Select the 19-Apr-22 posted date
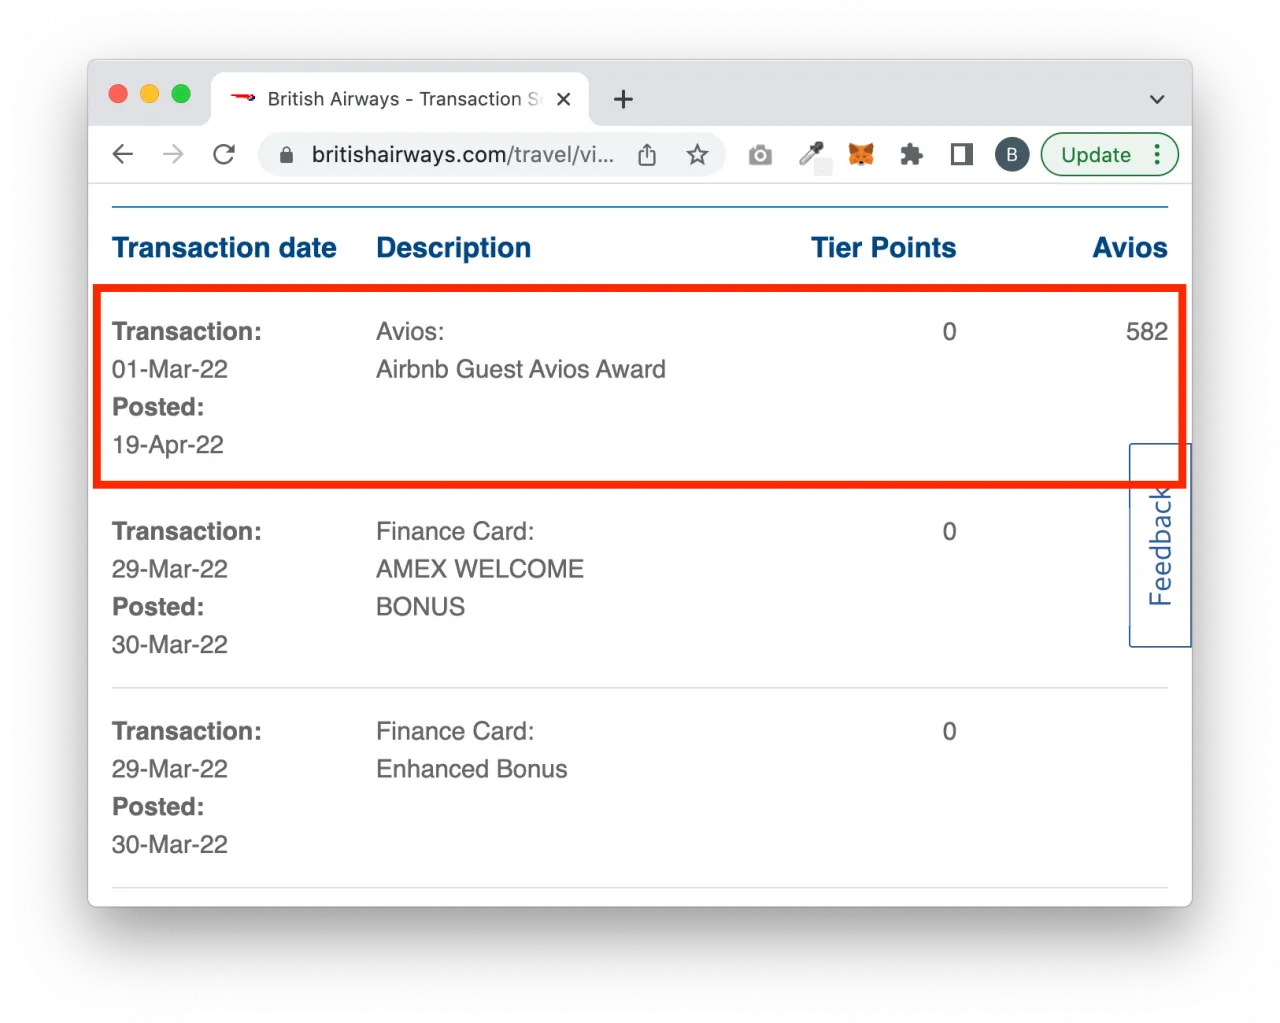The image size is (1280, 1023). coord(168,445)
